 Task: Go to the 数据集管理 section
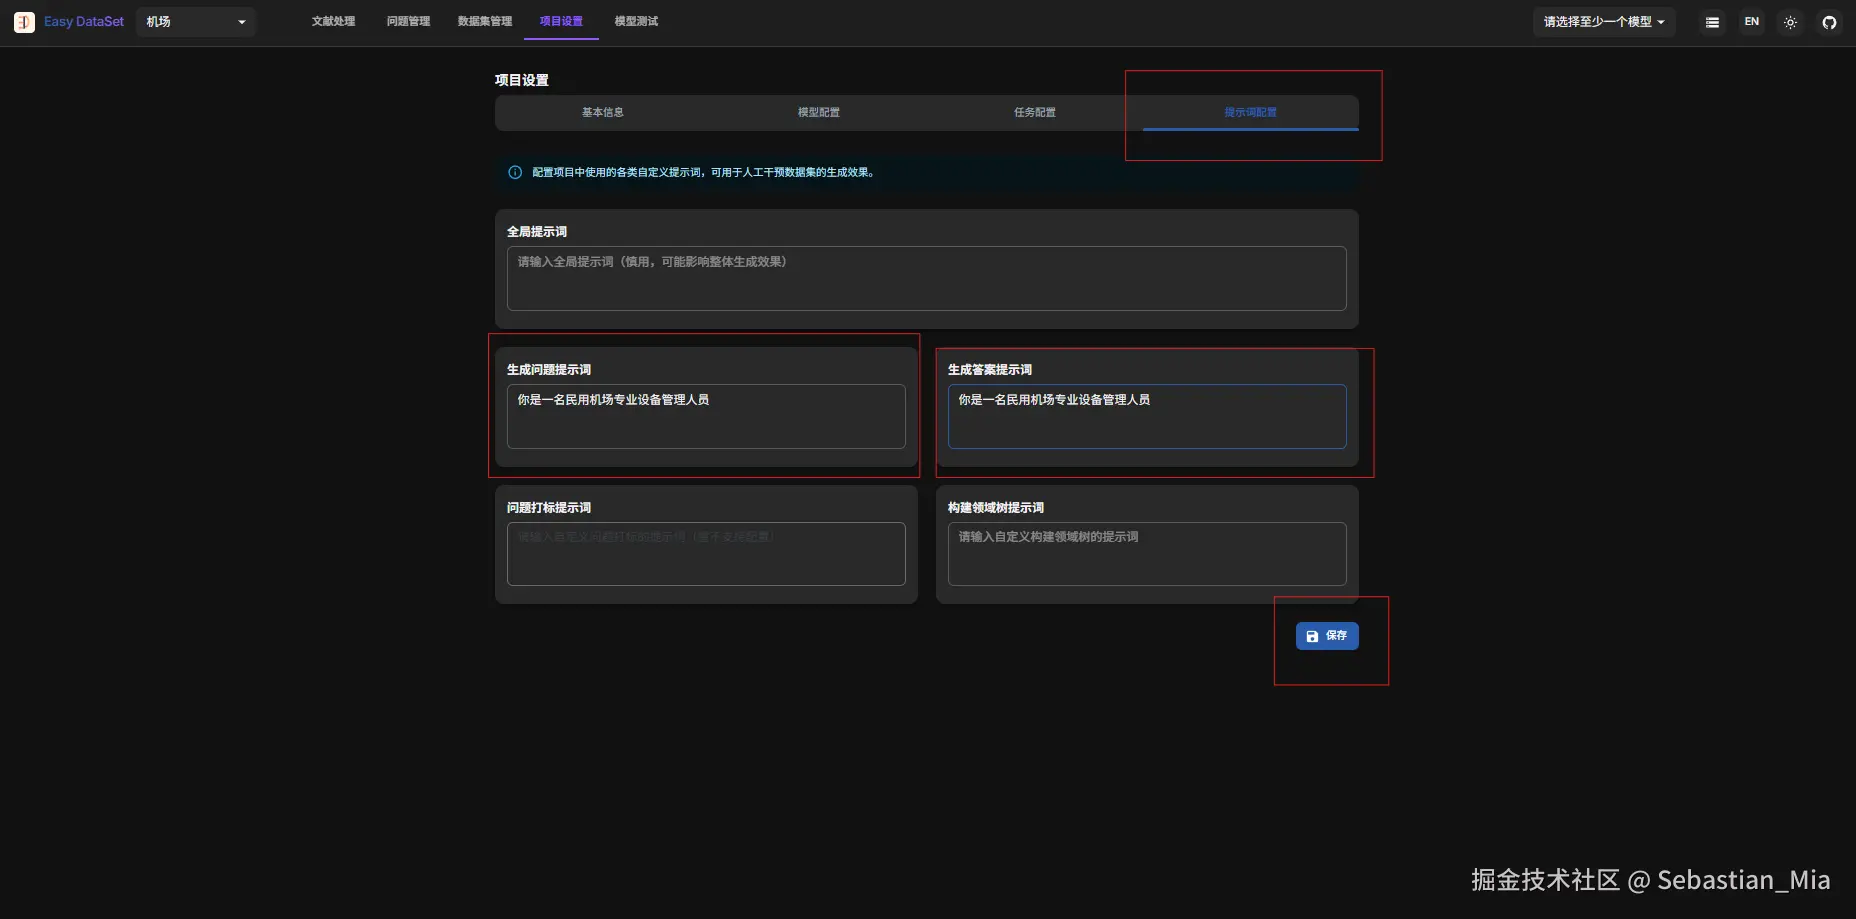tap(484, 20)
